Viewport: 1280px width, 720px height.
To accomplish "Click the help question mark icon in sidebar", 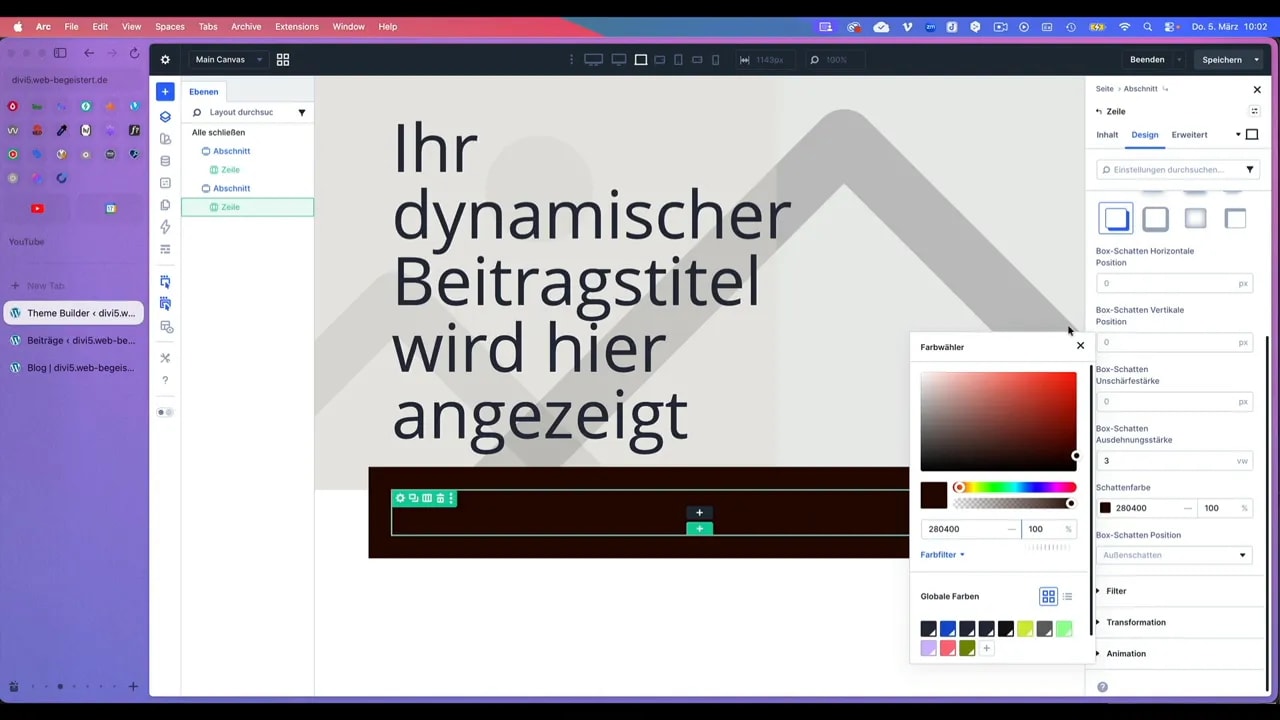I will coord(165,380).
